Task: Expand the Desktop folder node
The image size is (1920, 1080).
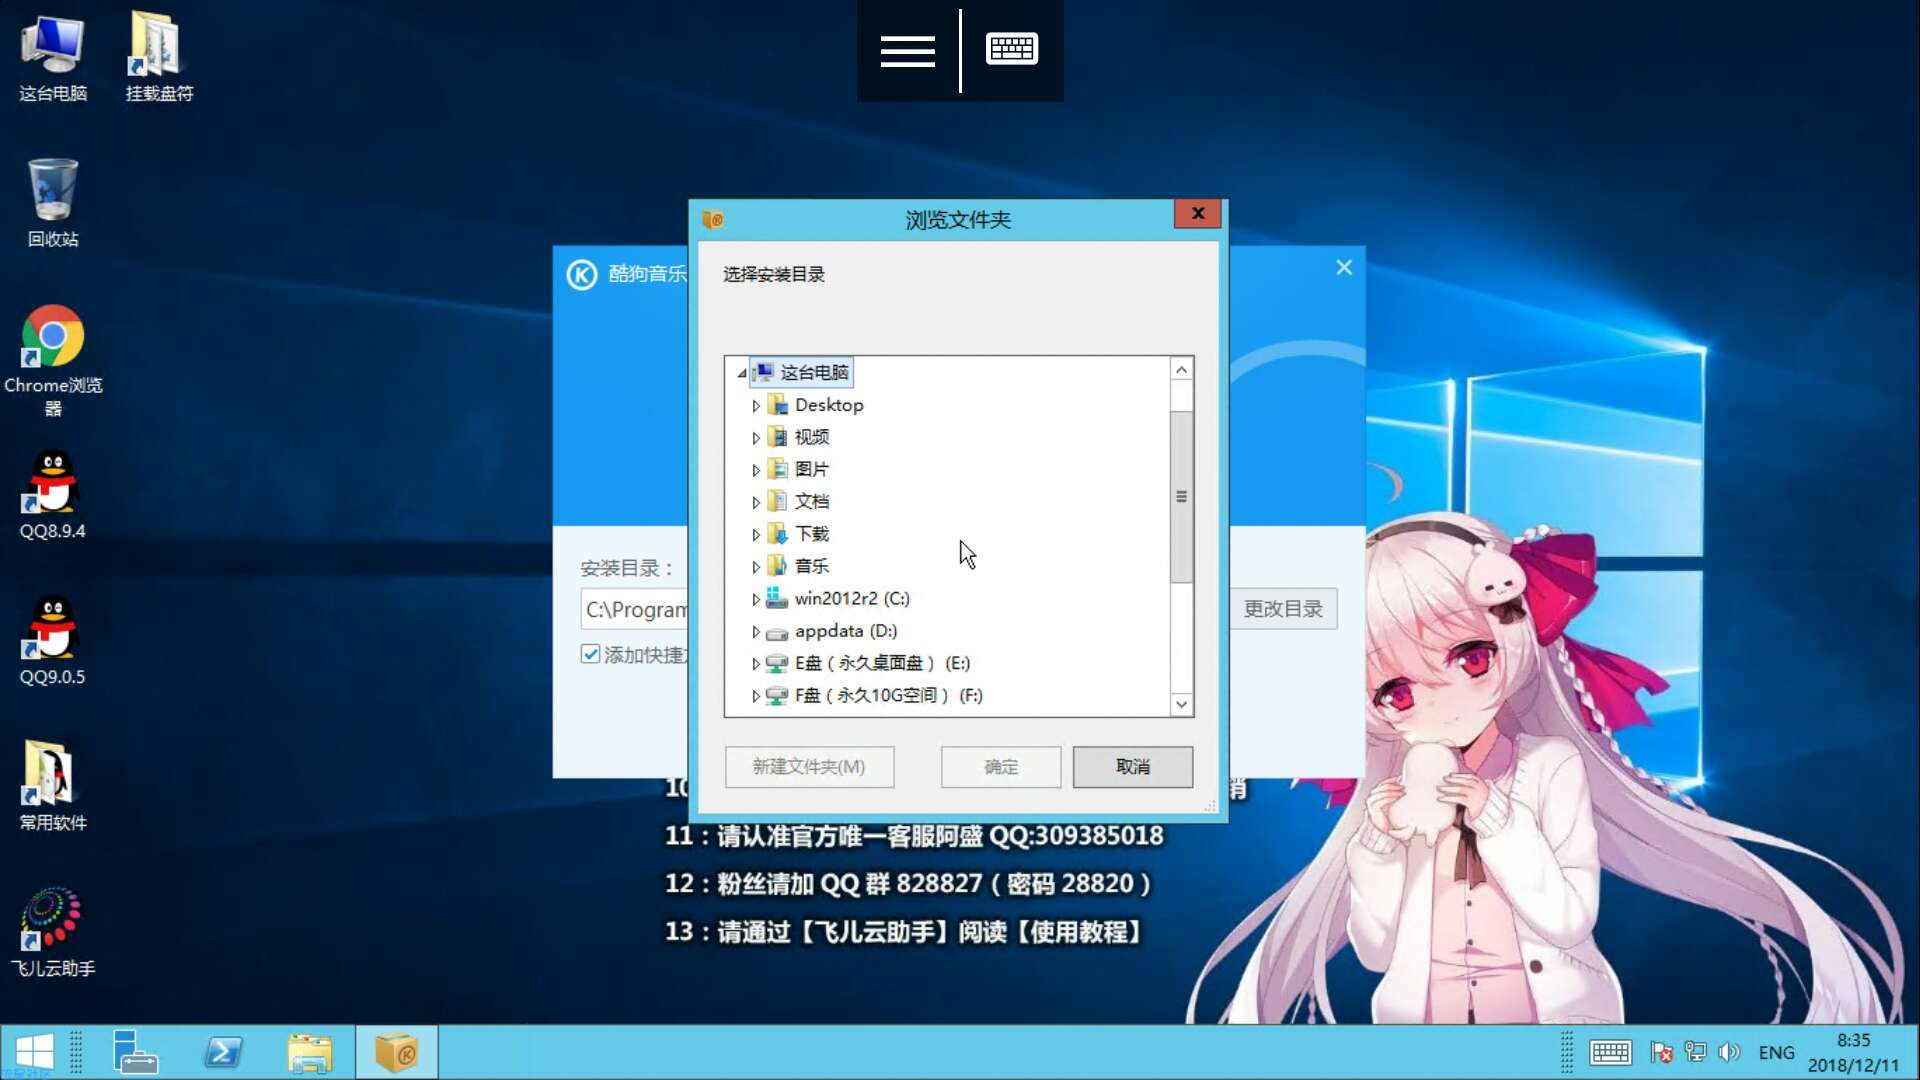Action: click(x=756, y=406)
